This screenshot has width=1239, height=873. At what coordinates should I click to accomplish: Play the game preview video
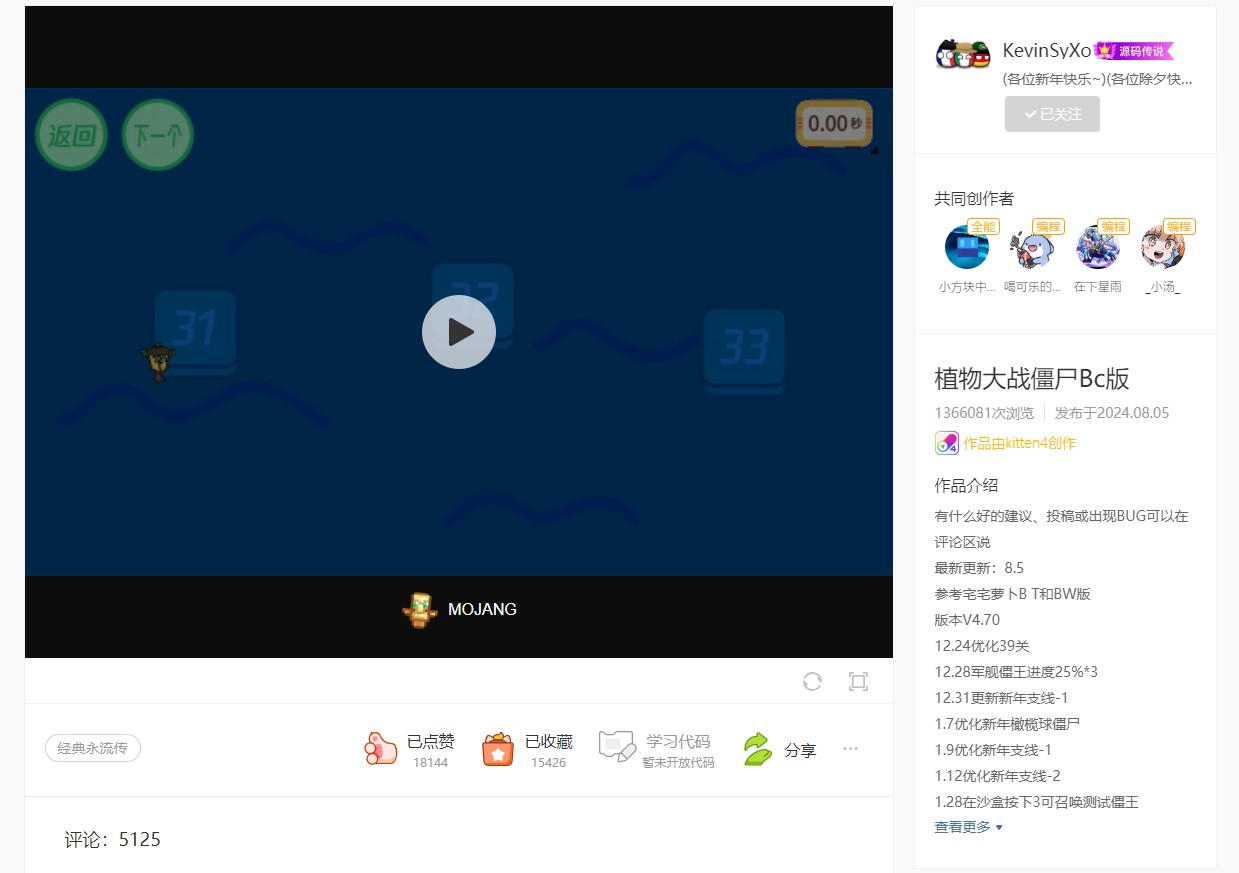point(458,332)
